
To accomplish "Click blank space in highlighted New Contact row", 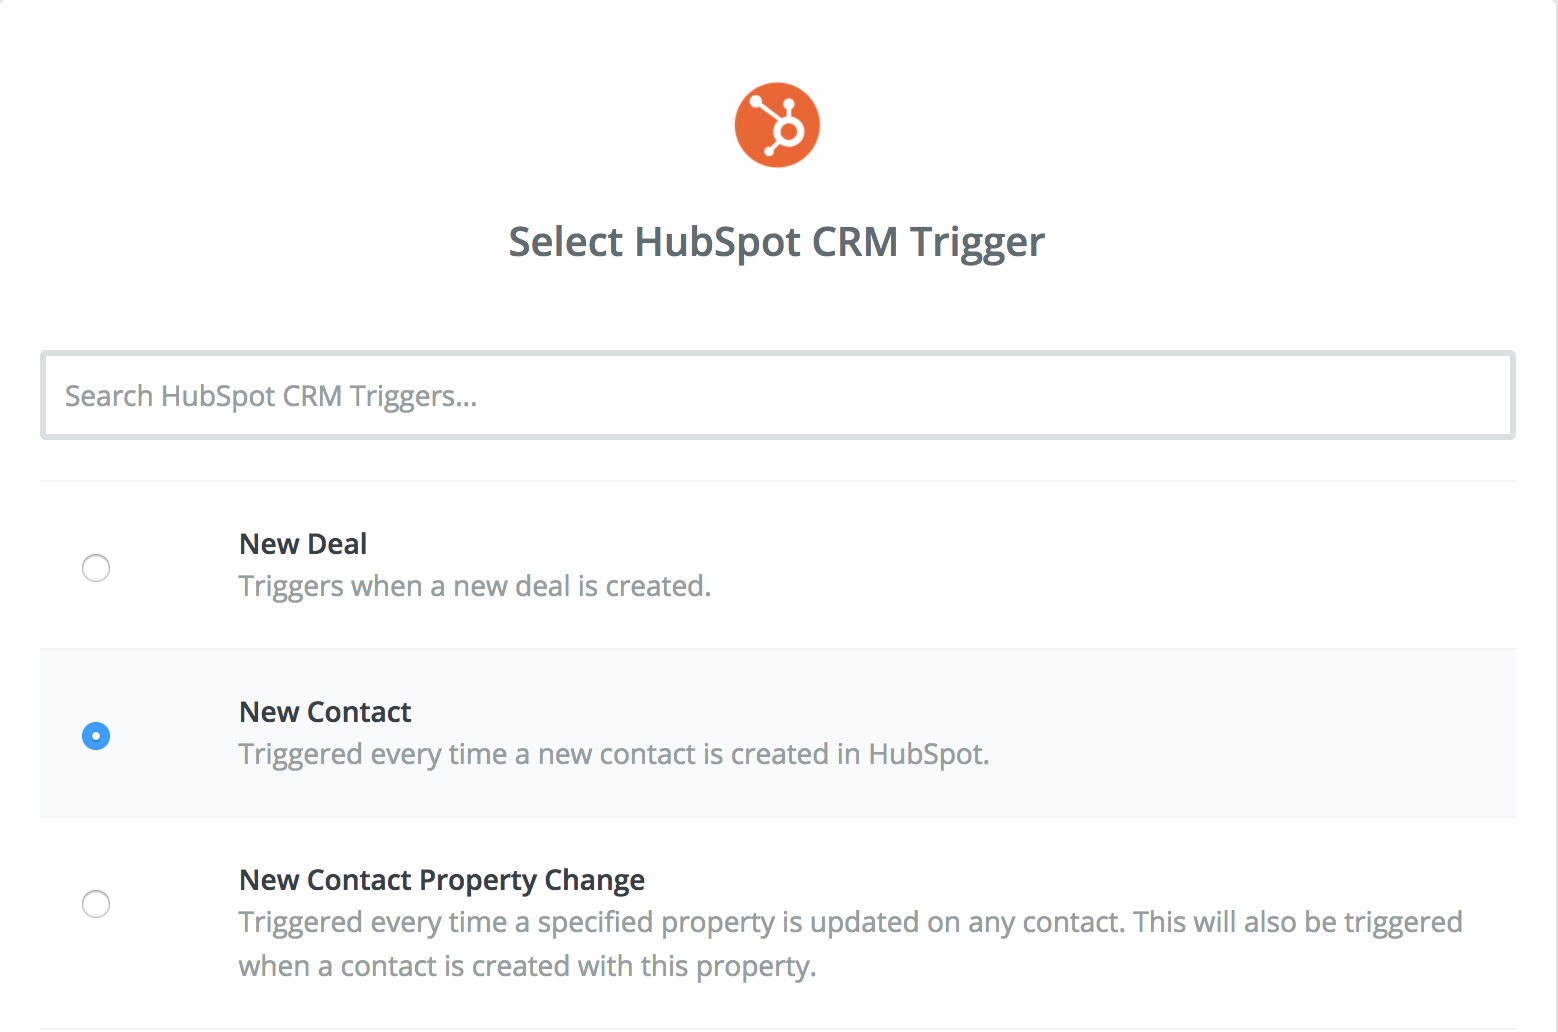I will (x=1250, y=733).
